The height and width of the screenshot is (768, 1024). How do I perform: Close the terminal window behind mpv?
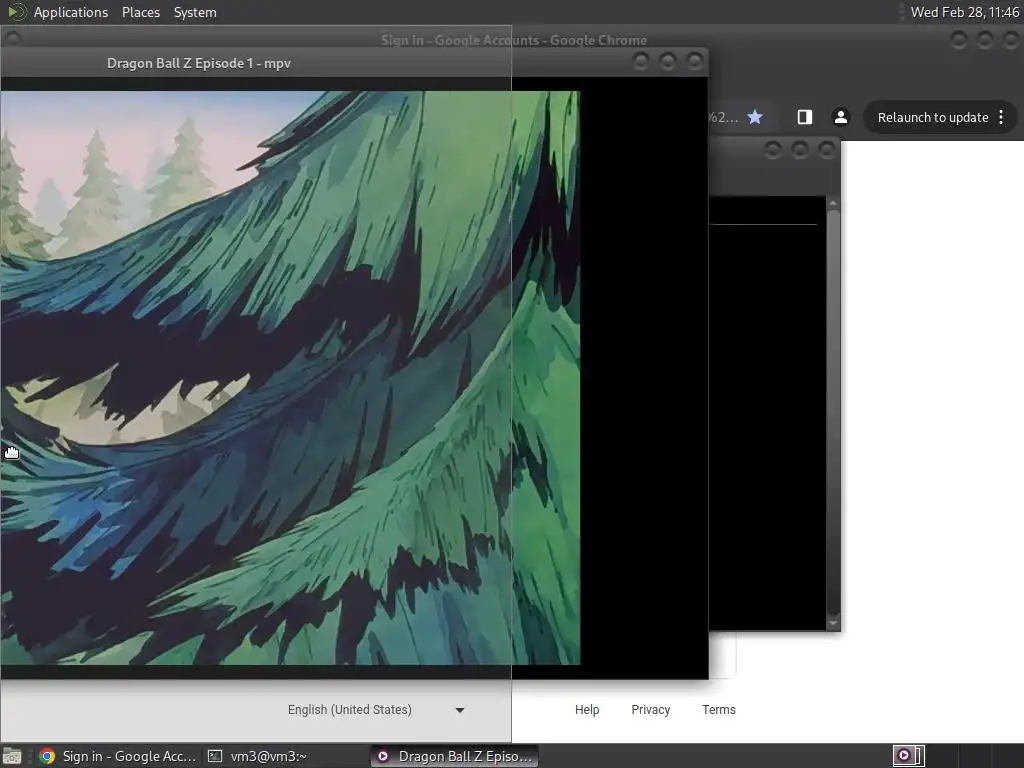click(x=827, y=151)
